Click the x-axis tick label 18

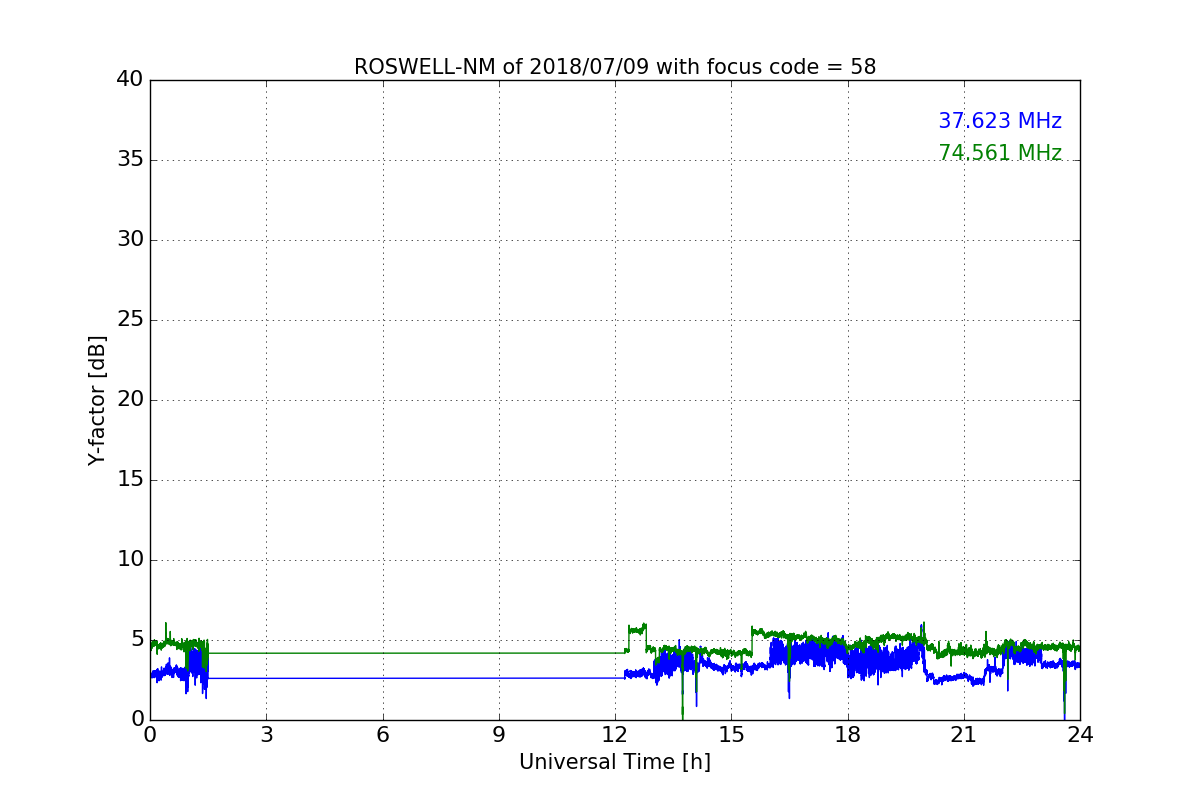(848, 735)
